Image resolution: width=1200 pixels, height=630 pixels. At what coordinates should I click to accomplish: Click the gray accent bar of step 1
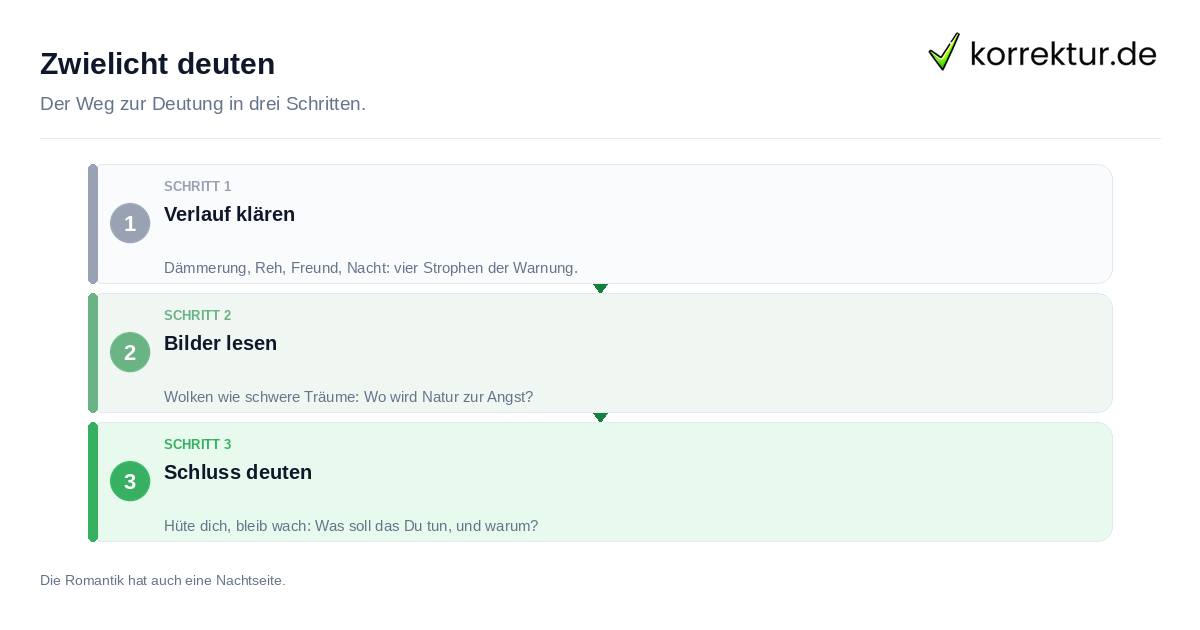pyautogui.click(x=93, y=224)
